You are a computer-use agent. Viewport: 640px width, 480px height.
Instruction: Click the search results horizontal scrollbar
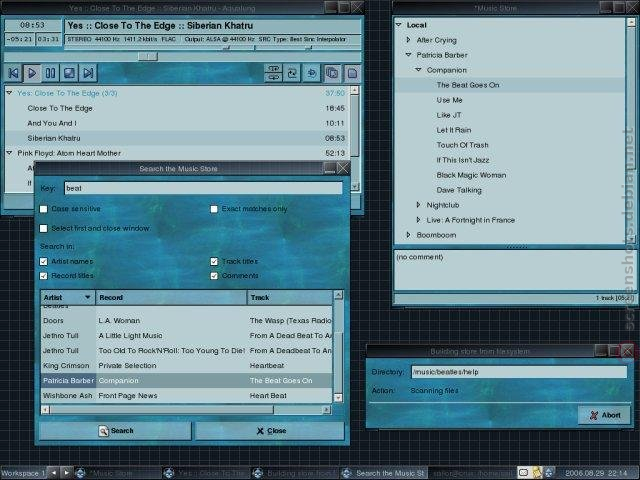point(186,409)
